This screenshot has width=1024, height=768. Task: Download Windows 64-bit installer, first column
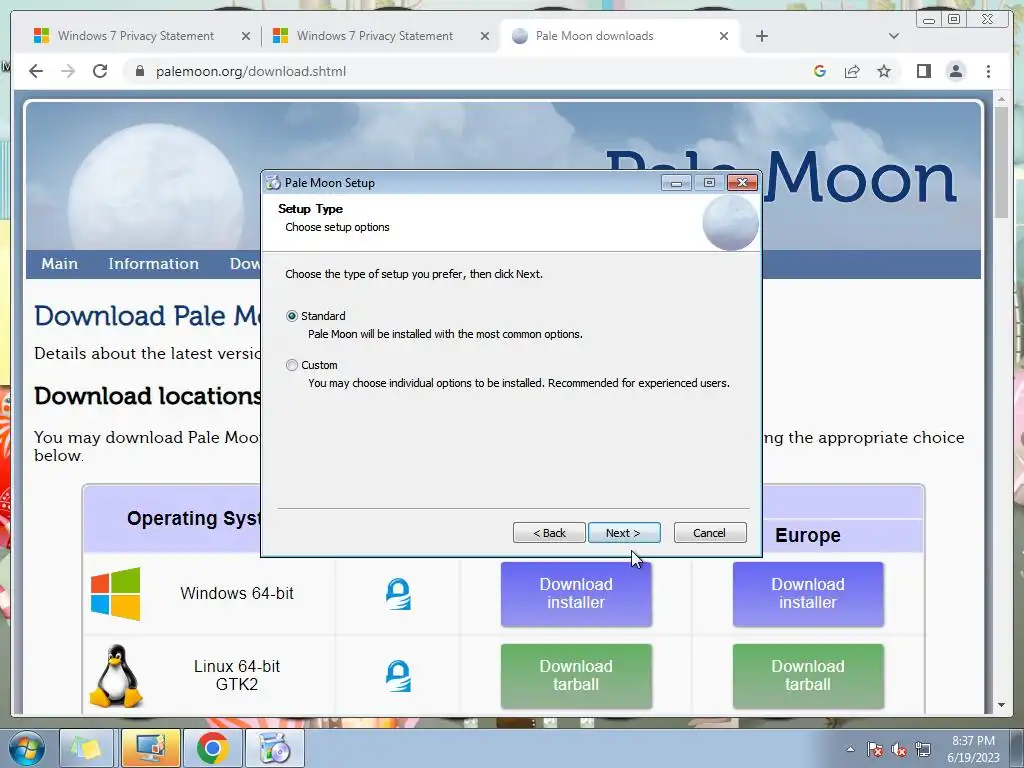pos(576,594)
